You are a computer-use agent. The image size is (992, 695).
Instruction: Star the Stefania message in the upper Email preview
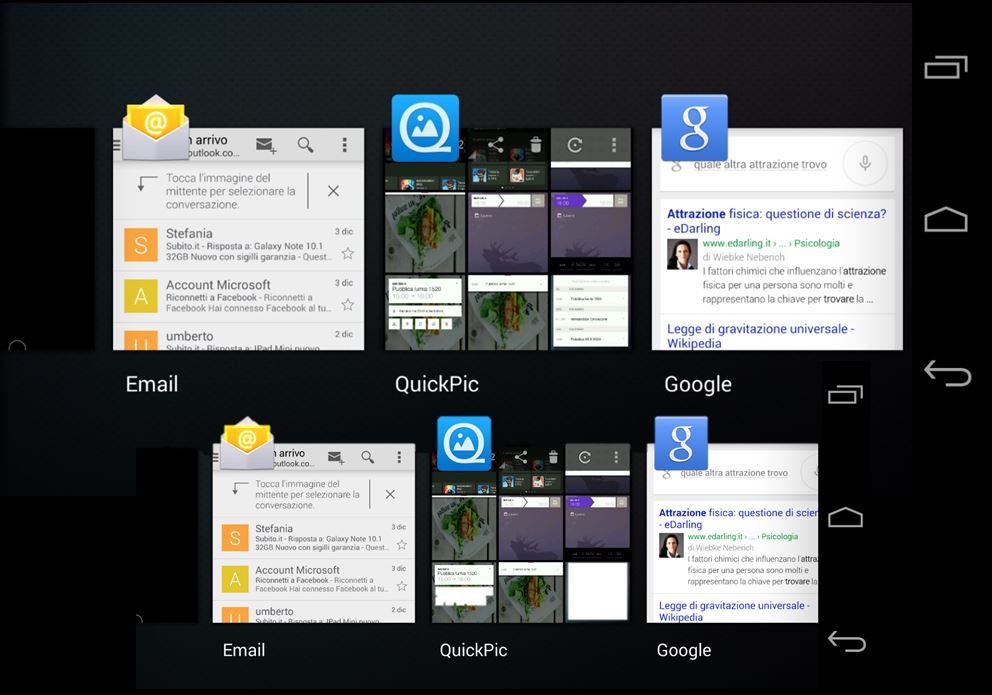347,254
